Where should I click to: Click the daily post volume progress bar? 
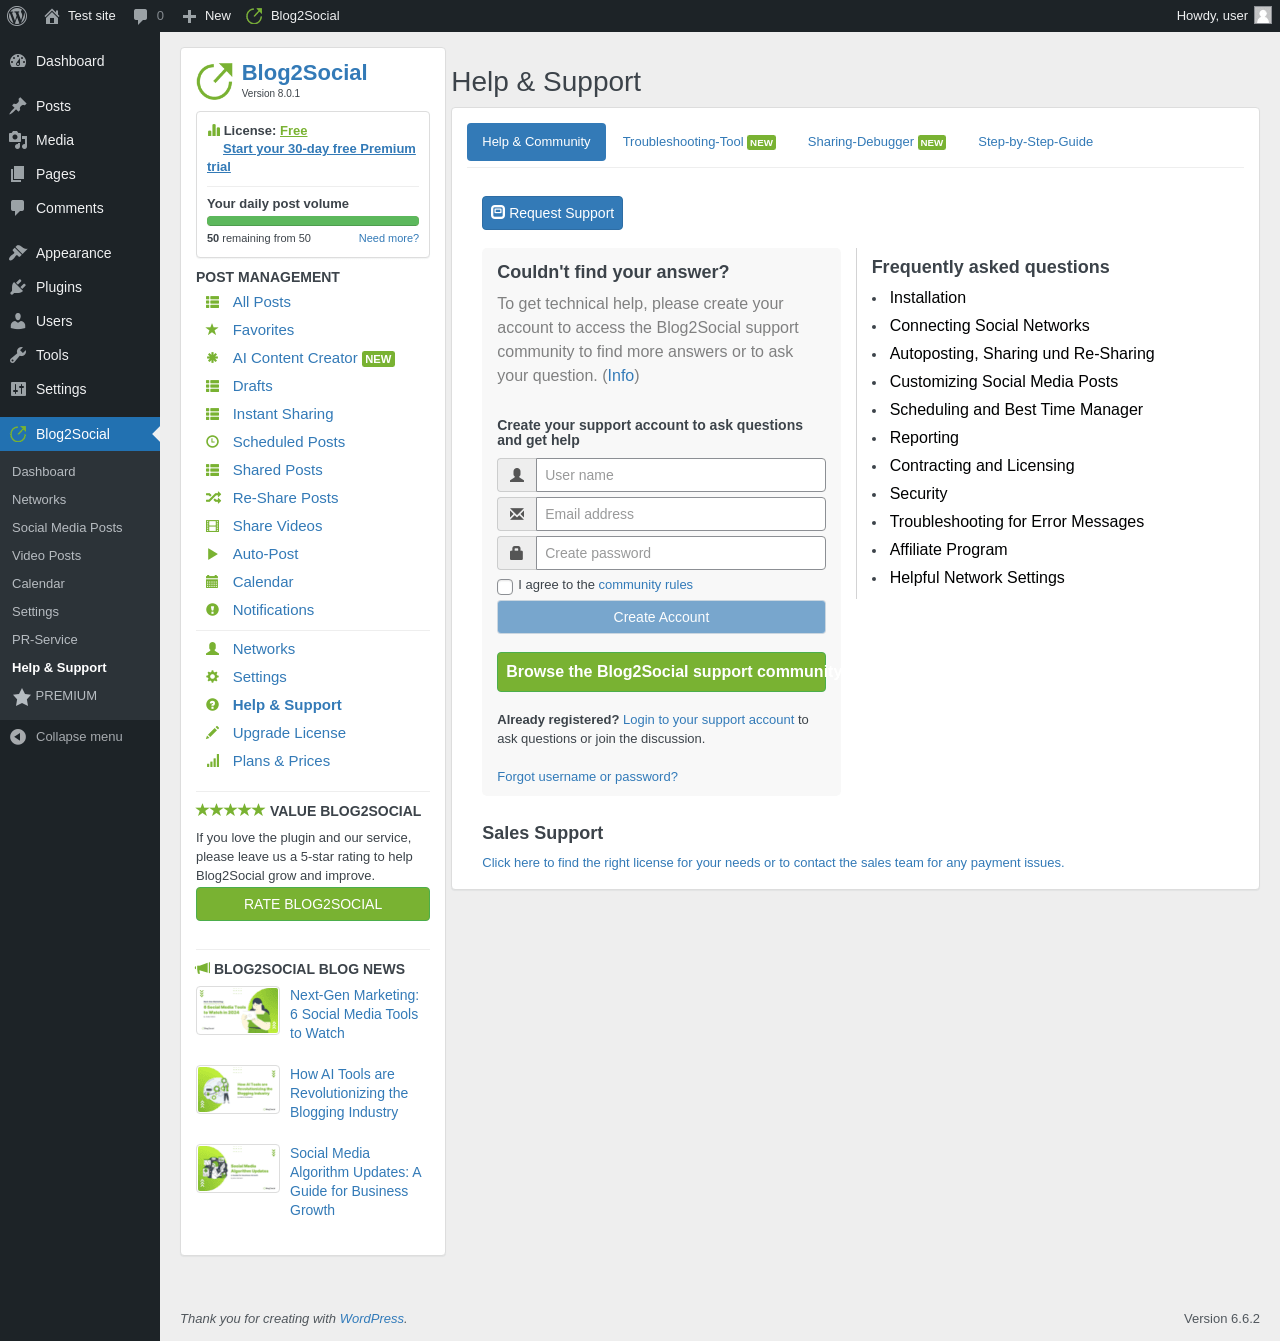313,221
